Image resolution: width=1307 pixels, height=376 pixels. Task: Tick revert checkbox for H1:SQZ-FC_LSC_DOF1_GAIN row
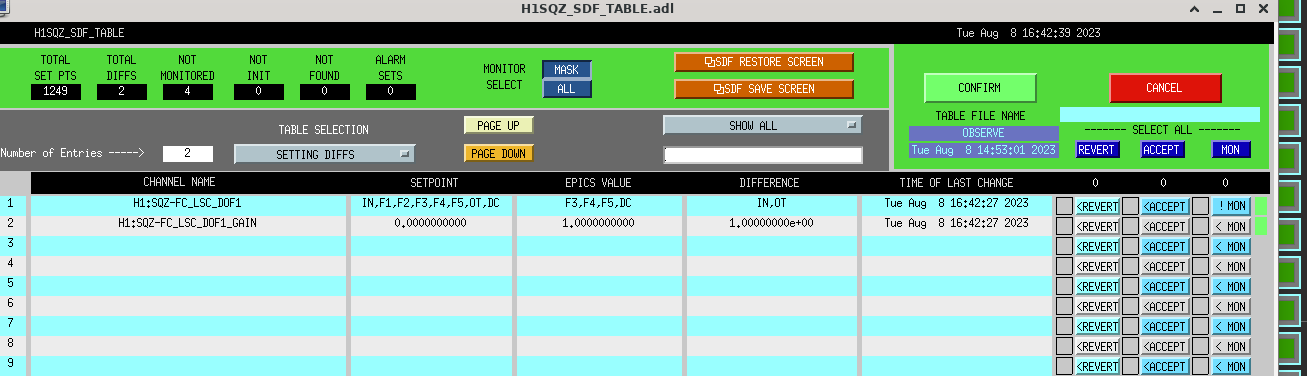point(1064,226)
